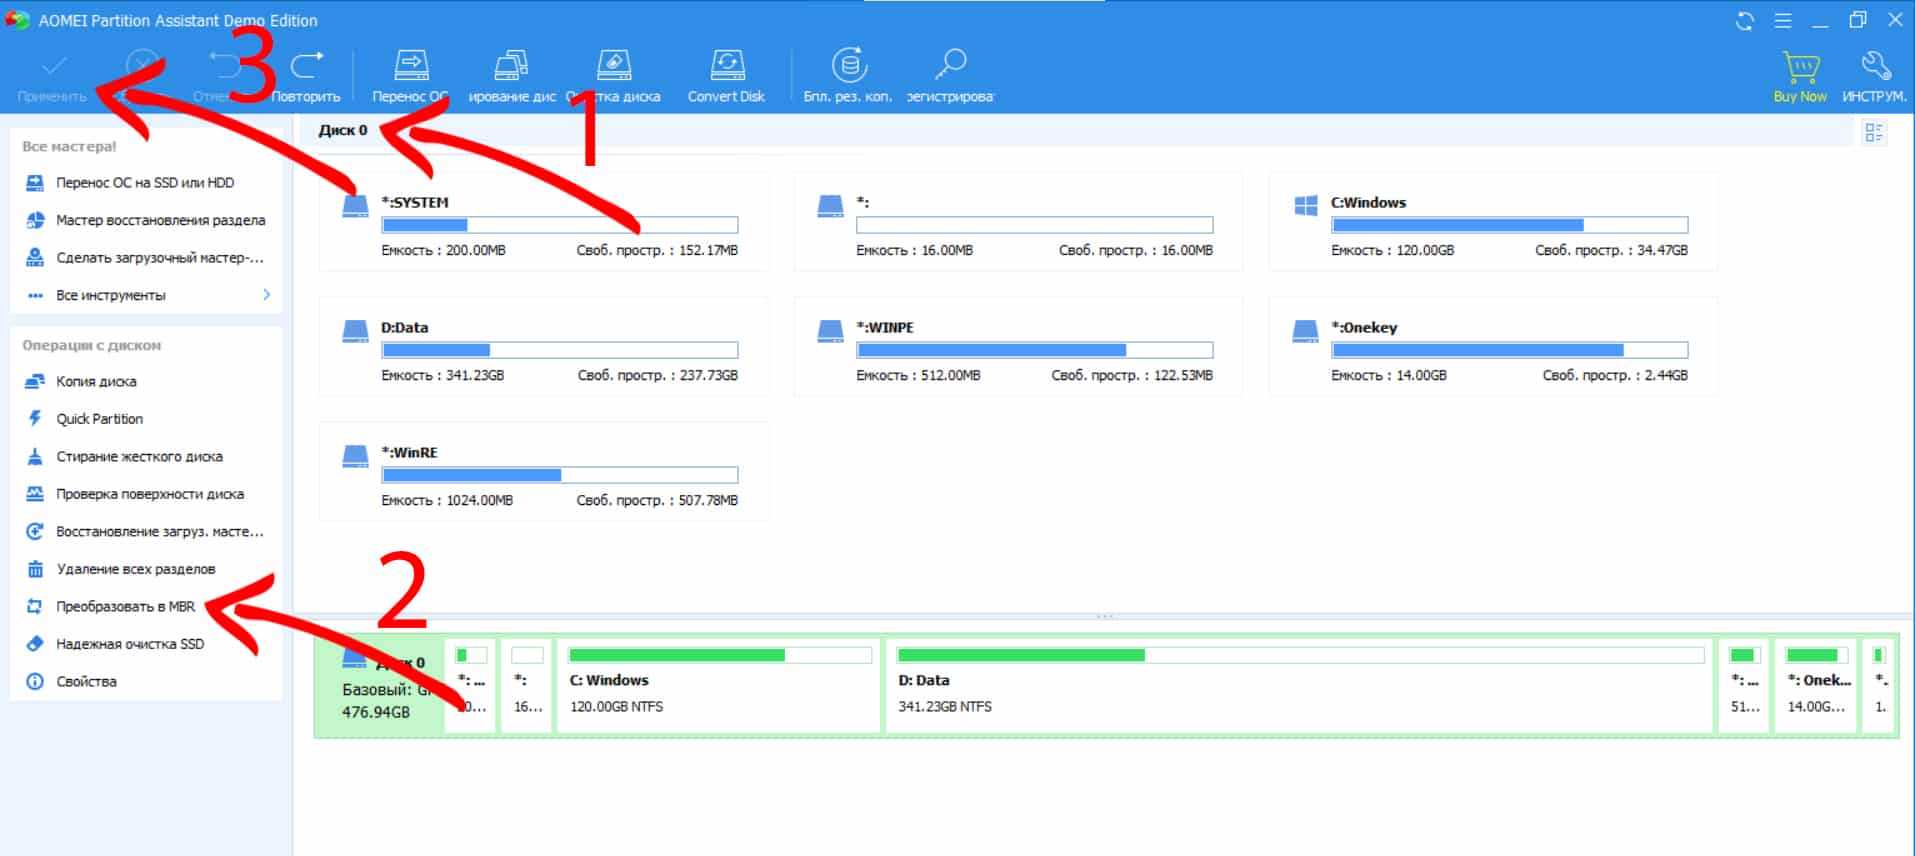Click the Диск 0 header label
The width and height of the screenshot is (1915, 856).
[x=343, y=130]
